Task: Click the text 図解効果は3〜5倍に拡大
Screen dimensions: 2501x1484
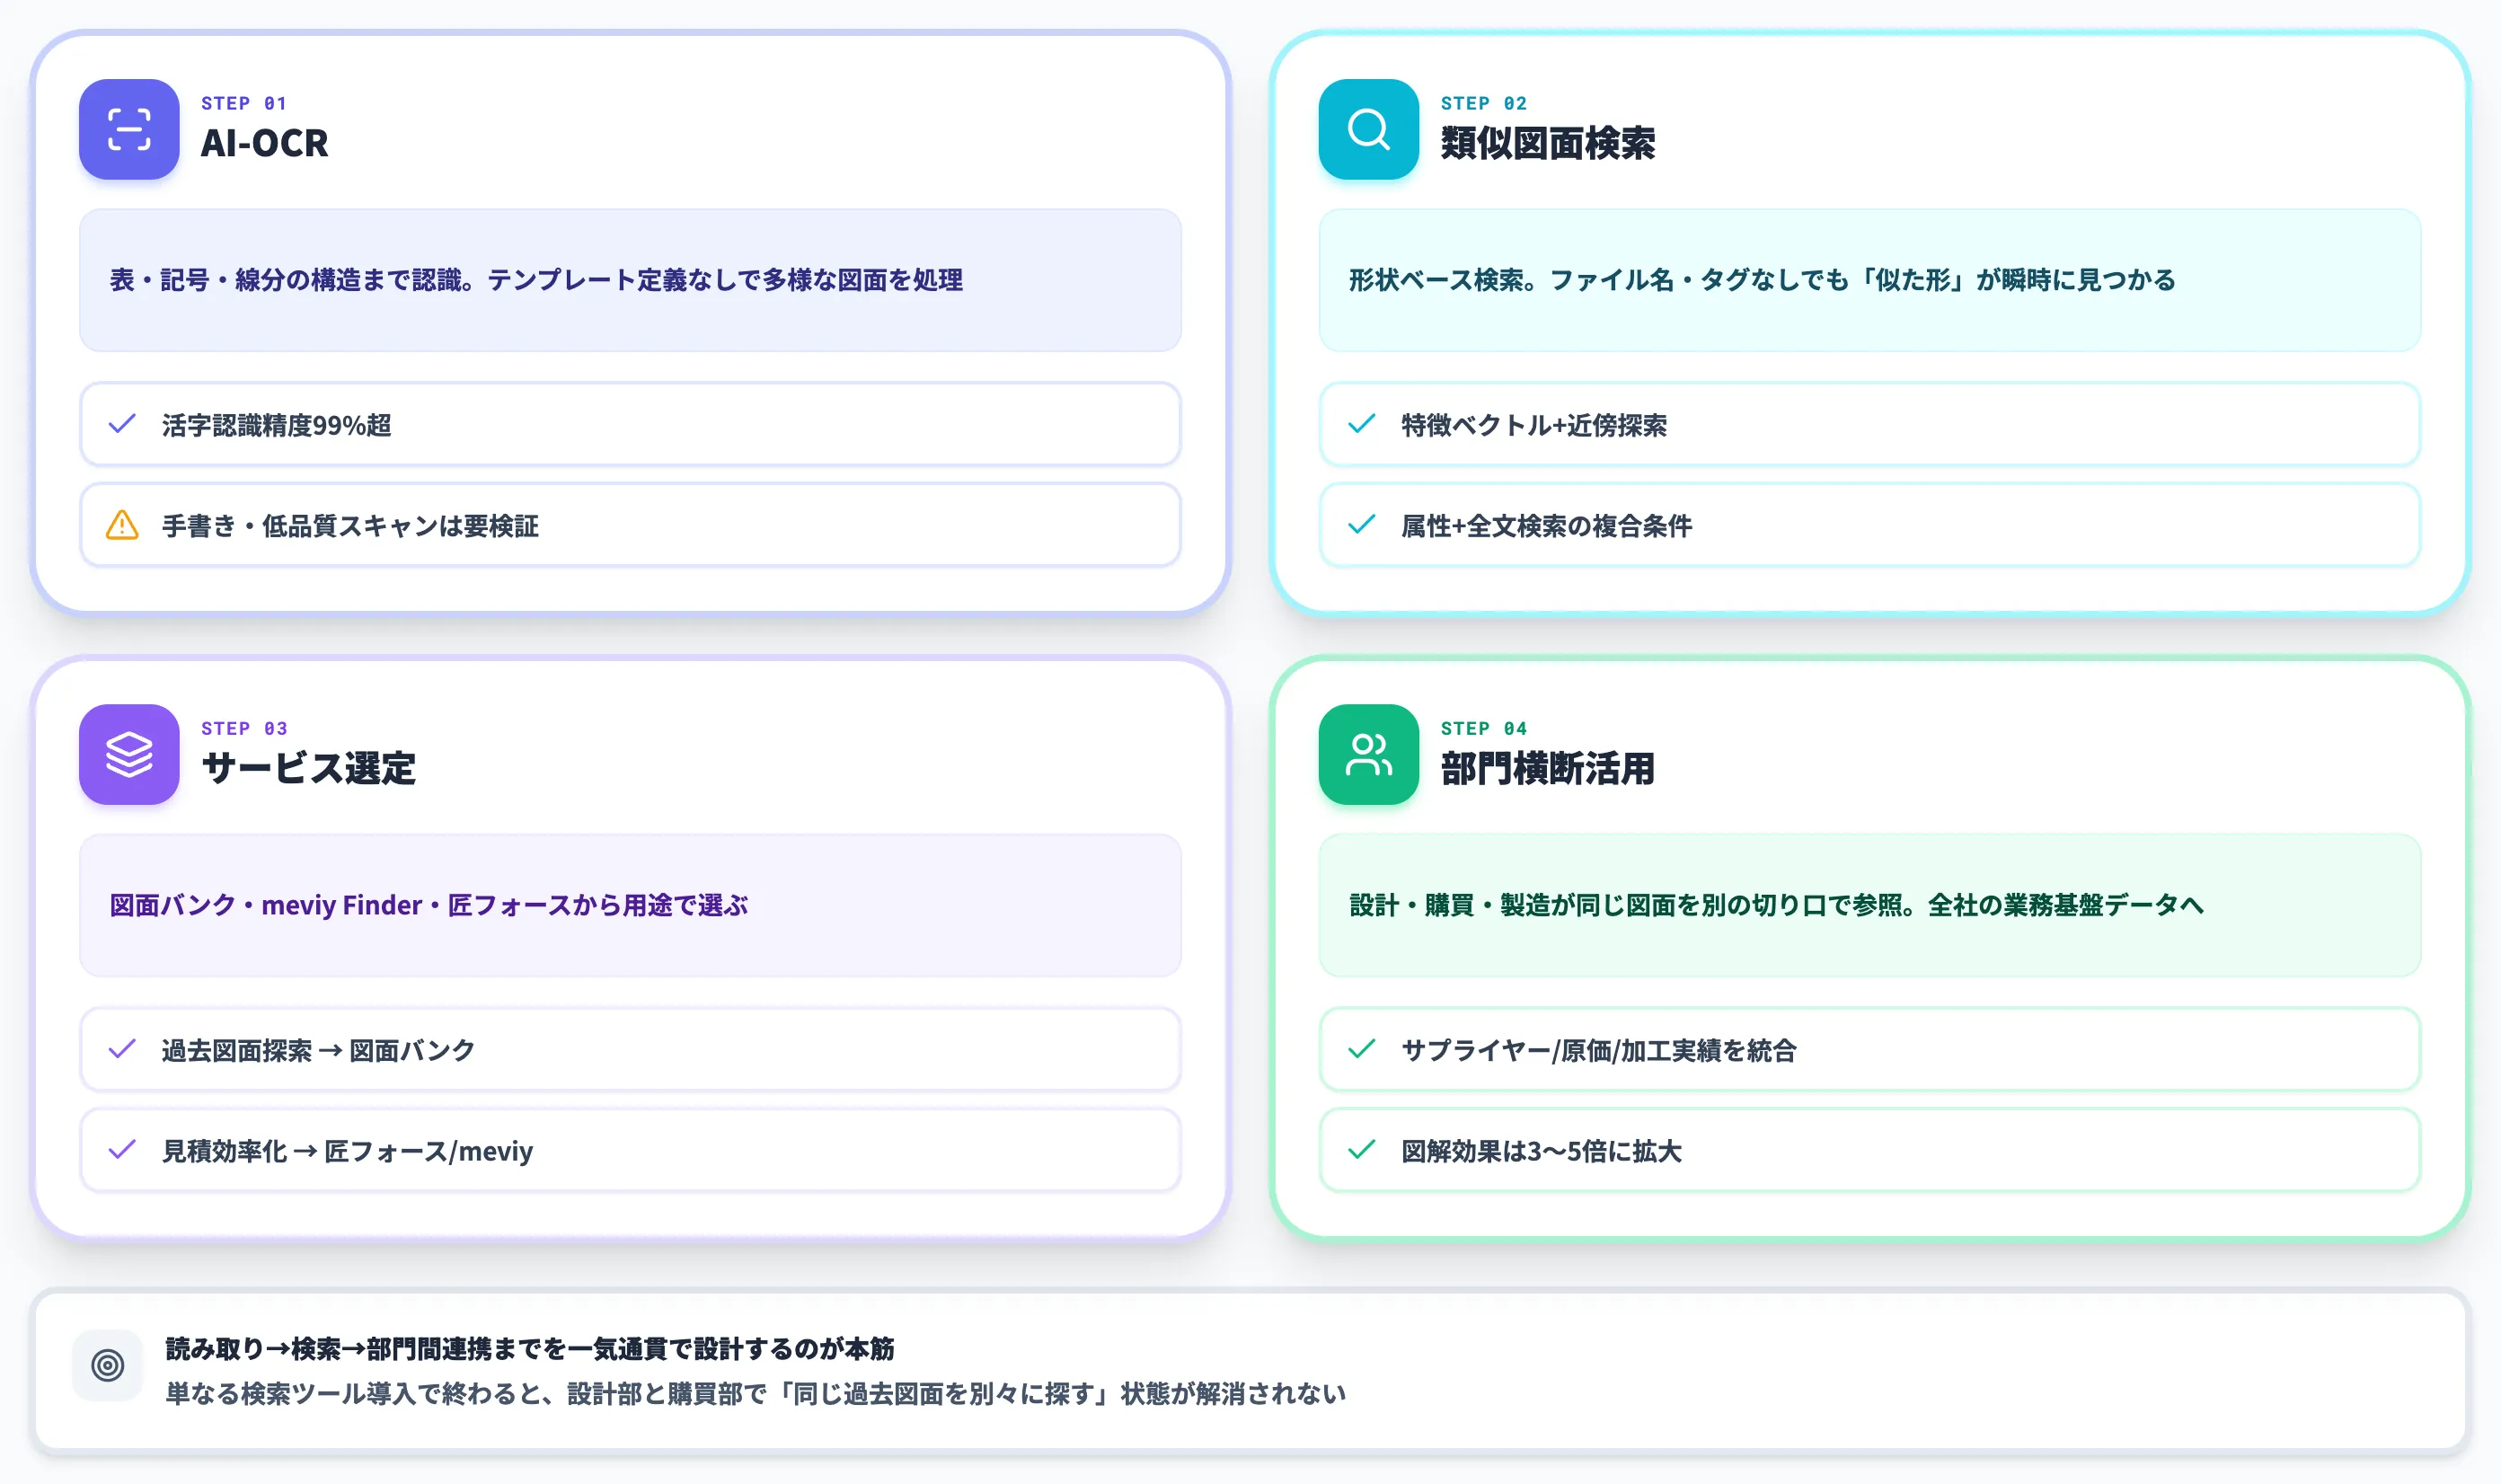Action: coord(1541,1151)
